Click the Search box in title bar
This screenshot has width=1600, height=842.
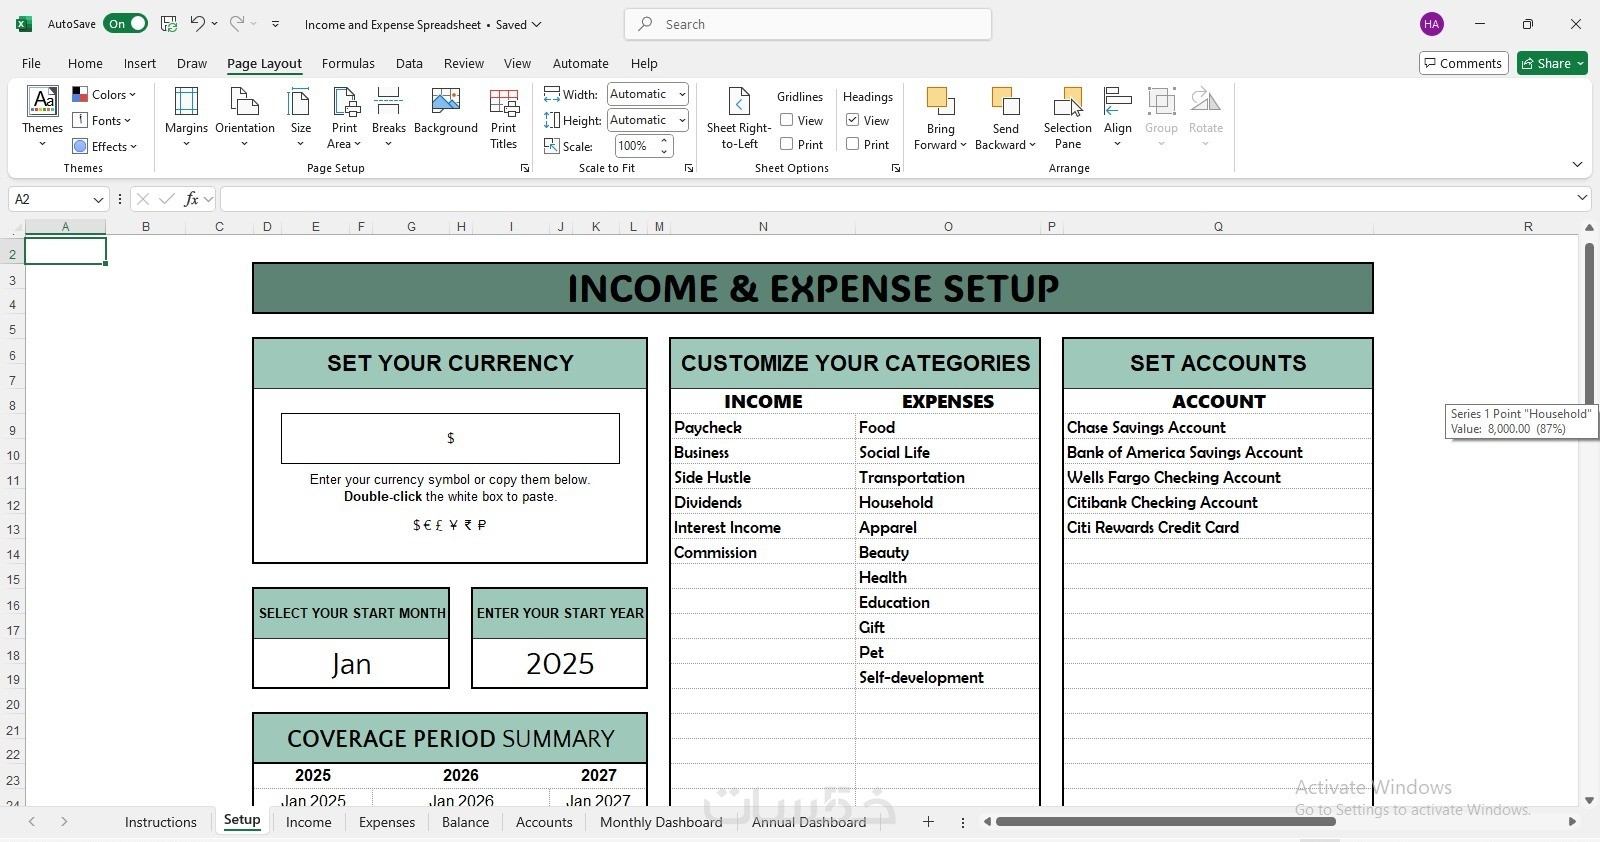(x=808, y=24)
